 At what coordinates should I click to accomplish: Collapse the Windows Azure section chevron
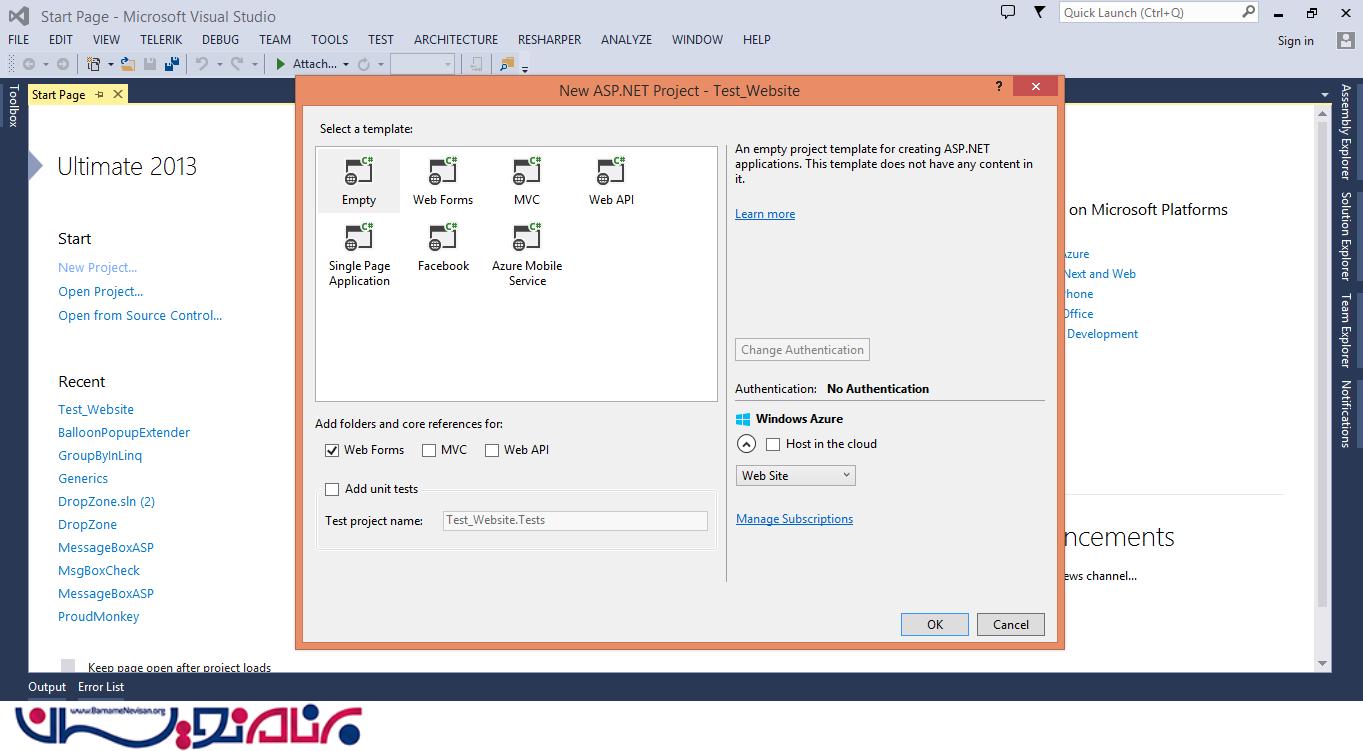click(x=746, y=444)
